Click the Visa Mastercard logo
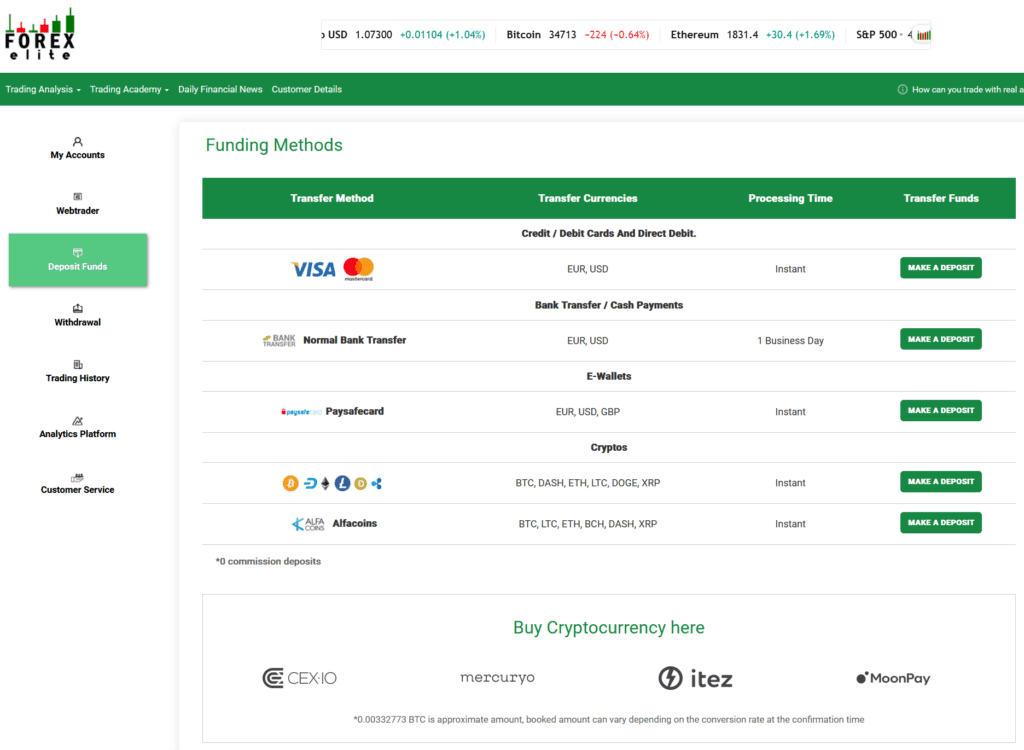The image size is (1024, 750). (330, 268)
